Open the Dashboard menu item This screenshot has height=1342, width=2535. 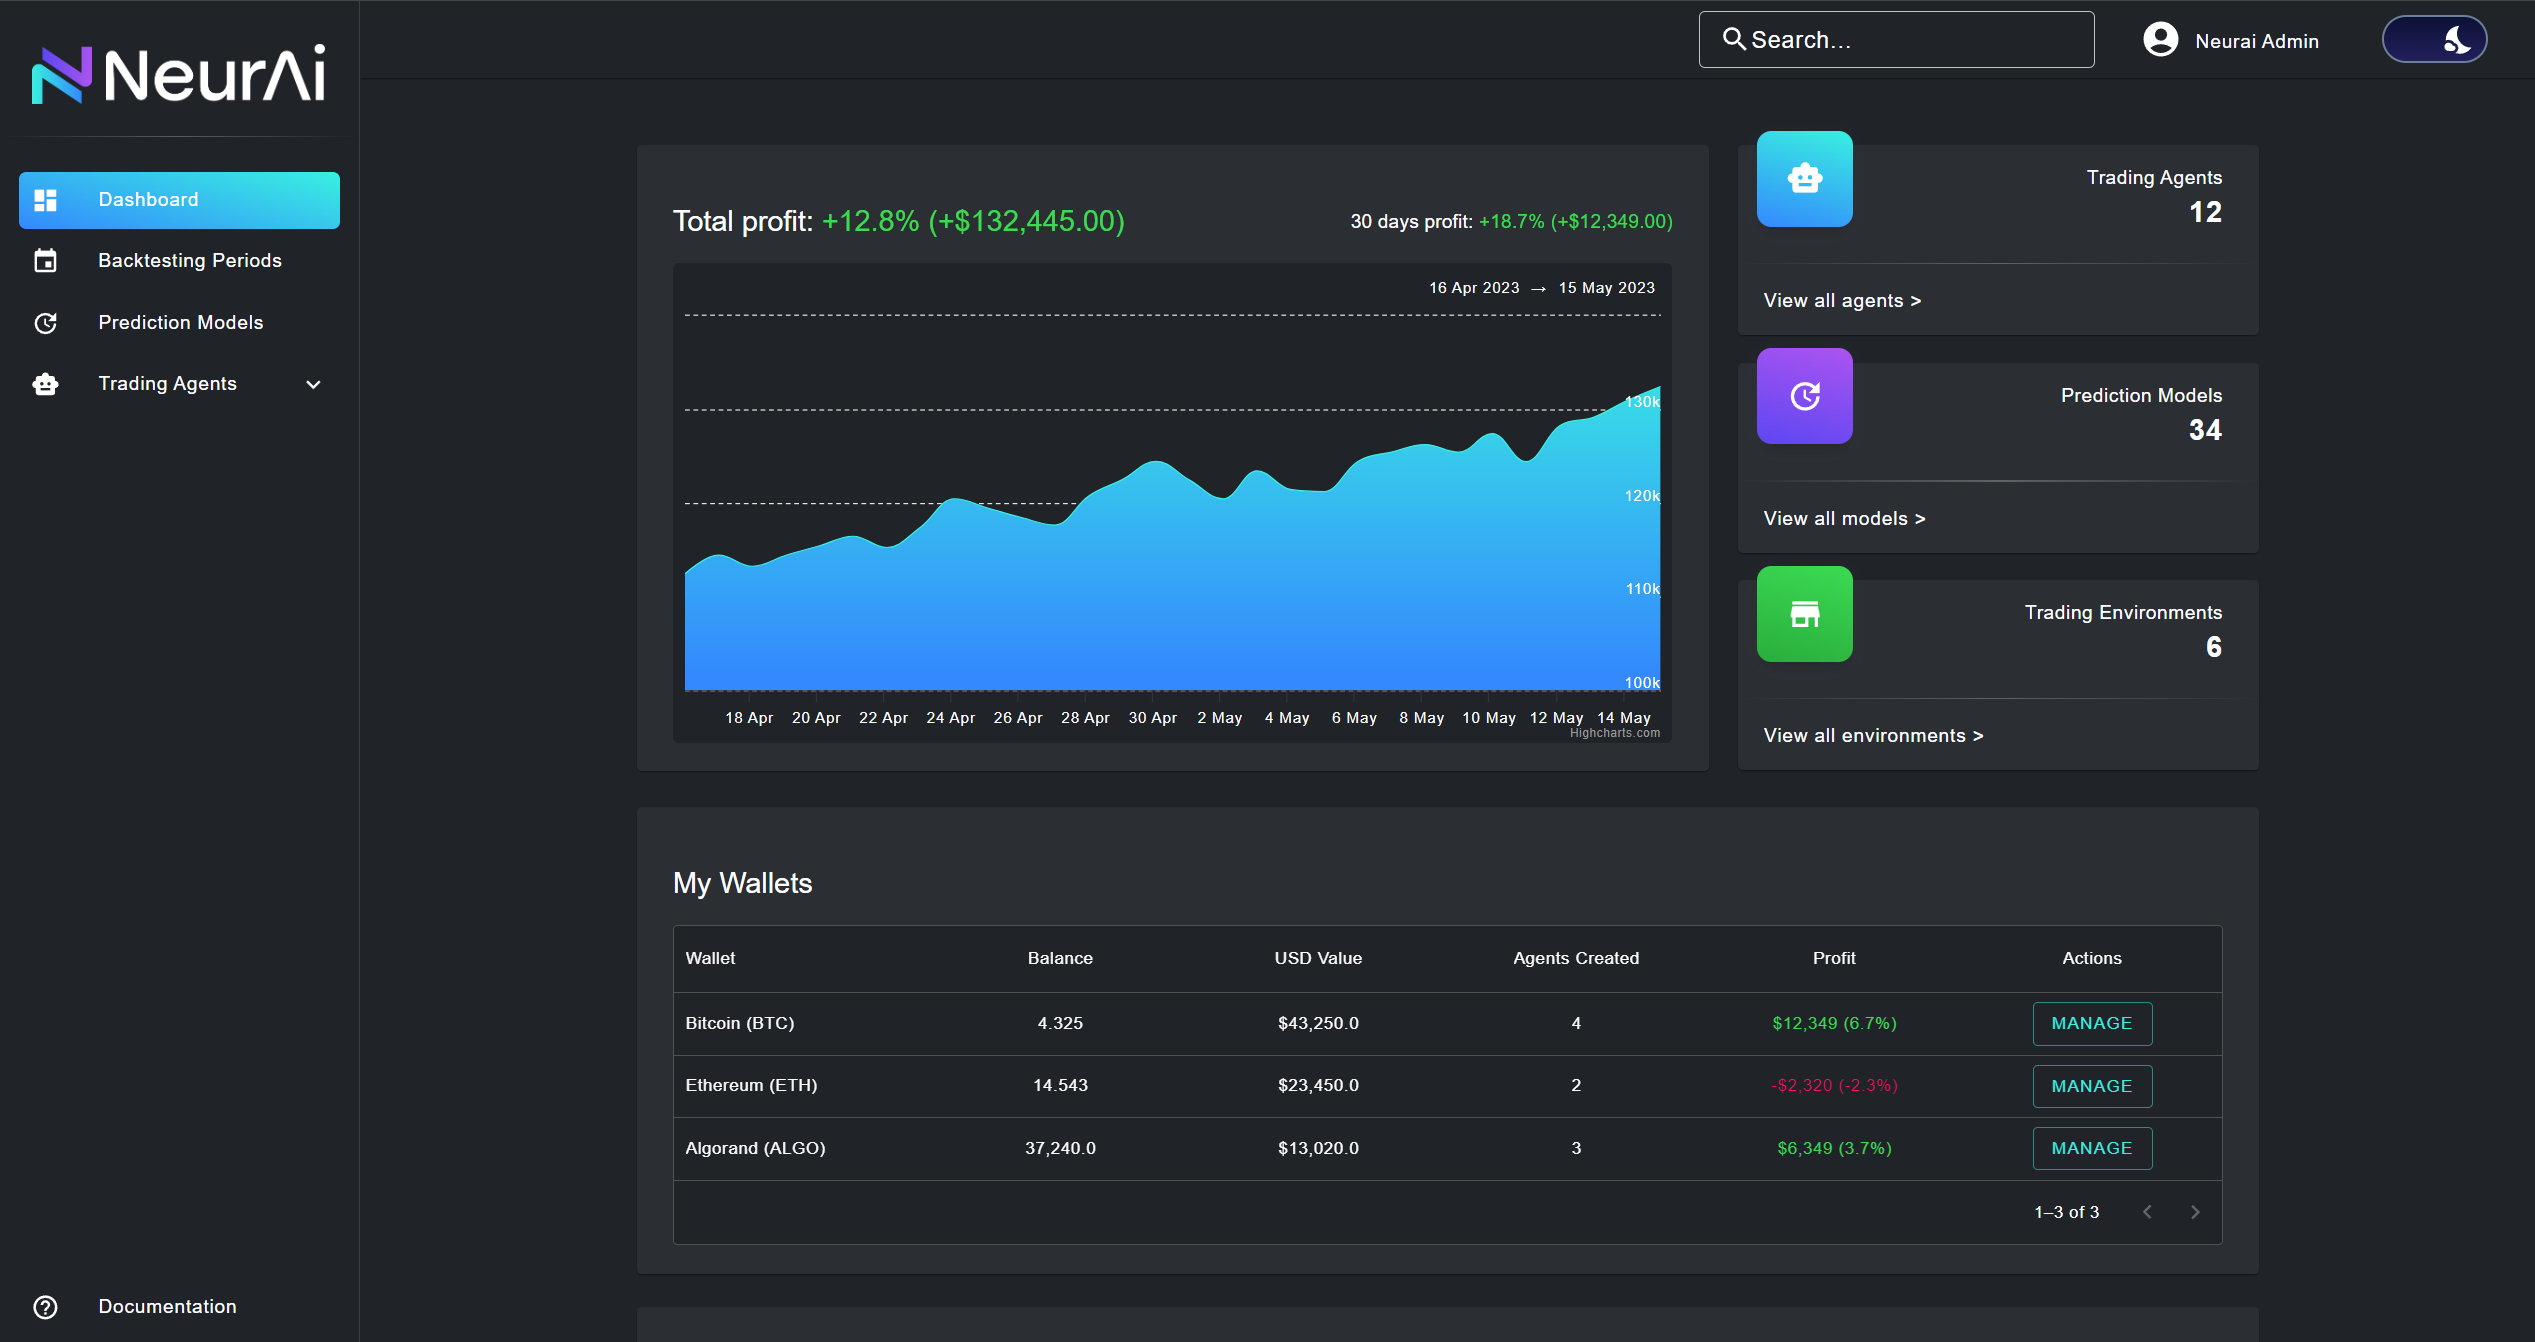[x=179, y=200]
